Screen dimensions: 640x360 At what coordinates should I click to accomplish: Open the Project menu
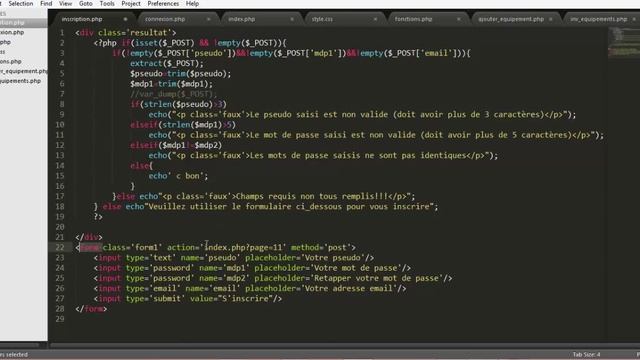coord(131,4)
